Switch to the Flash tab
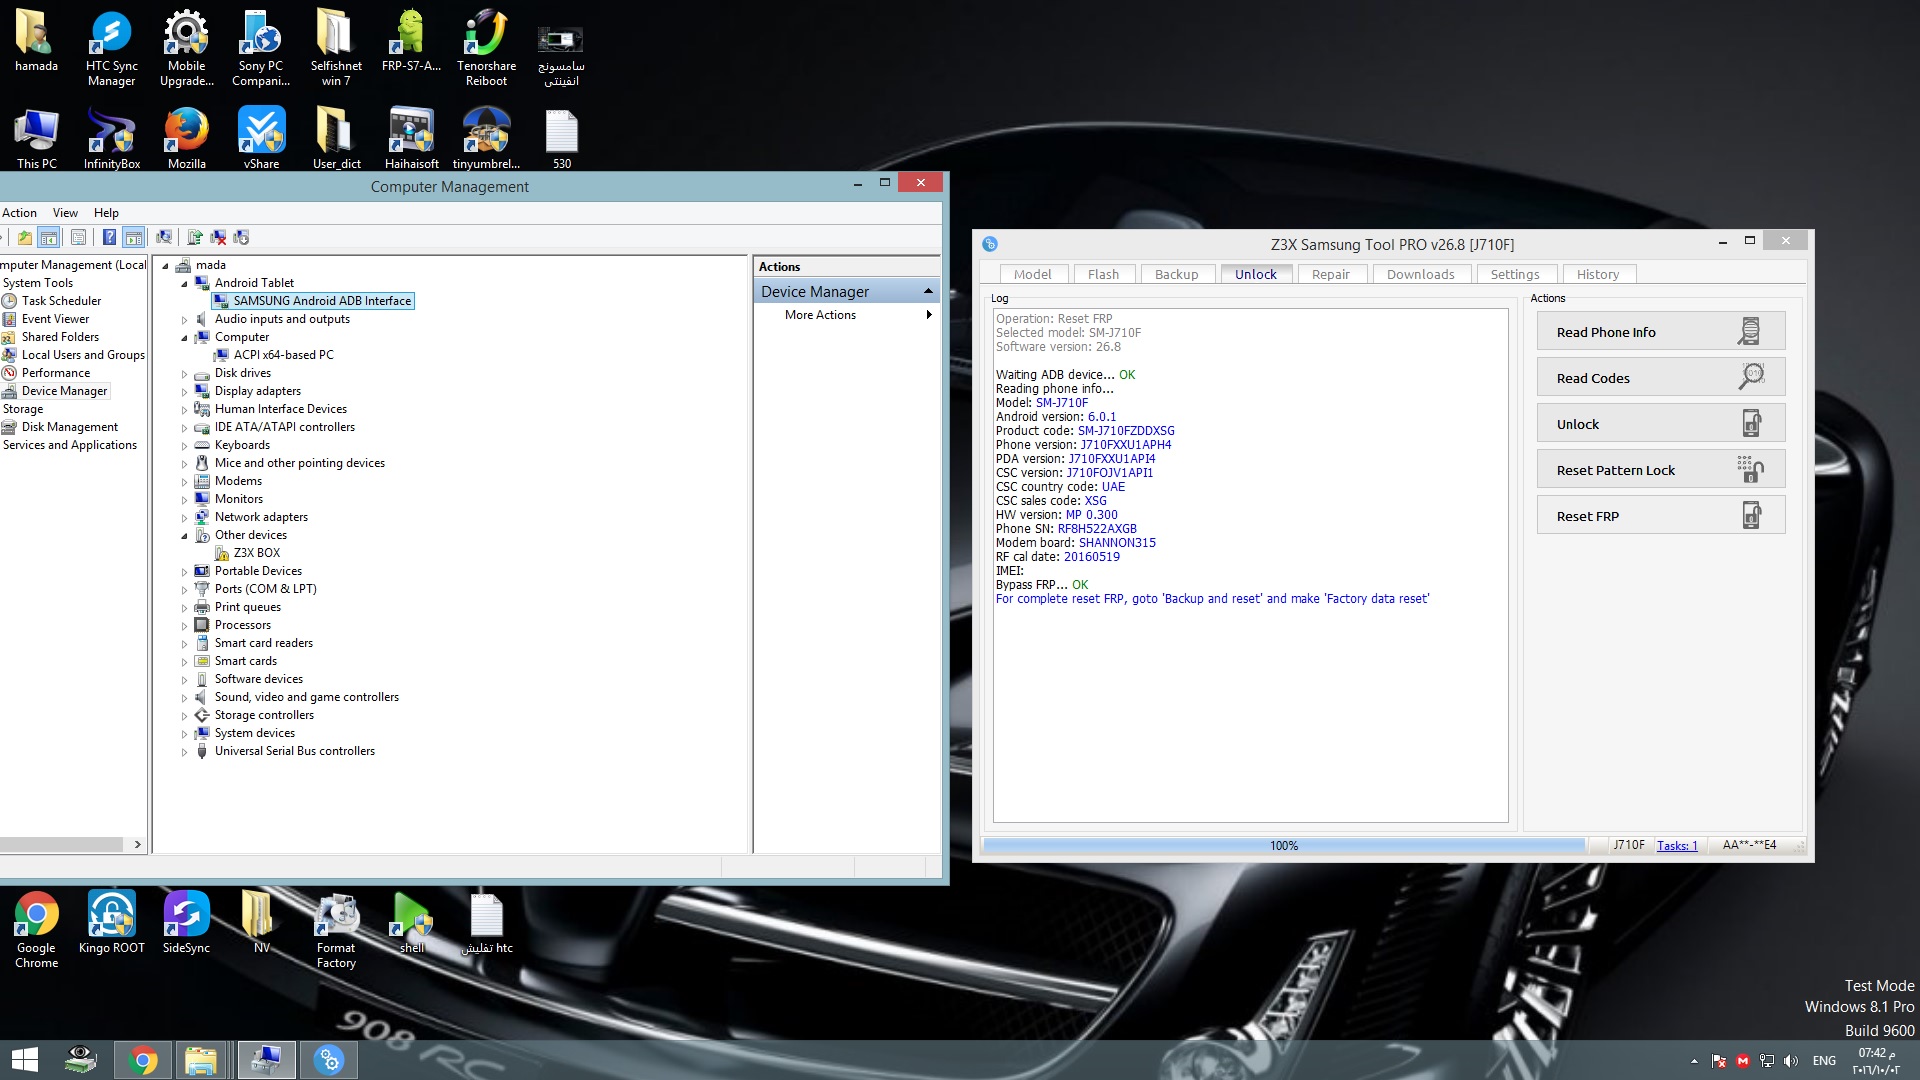The height and width of the screenshot is (1080, 1920). coord(1103,274)
